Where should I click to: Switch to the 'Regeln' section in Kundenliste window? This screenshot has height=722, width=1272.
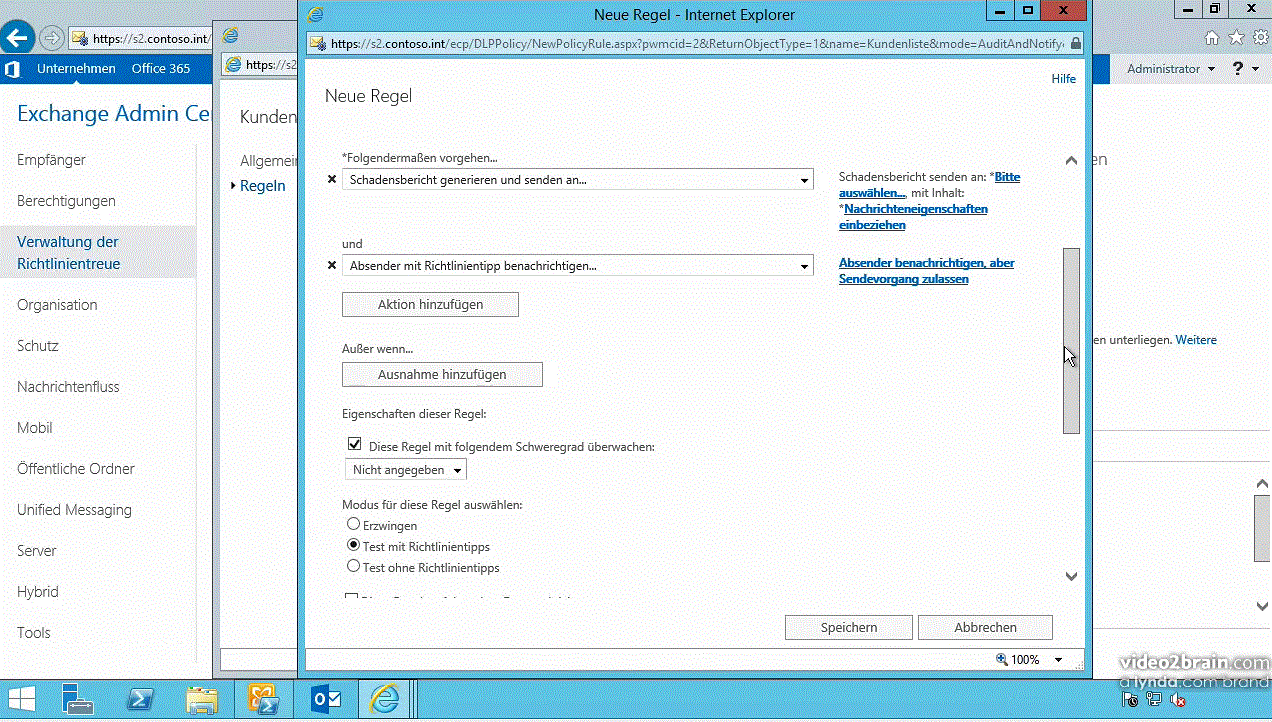(x=263, y=186)
